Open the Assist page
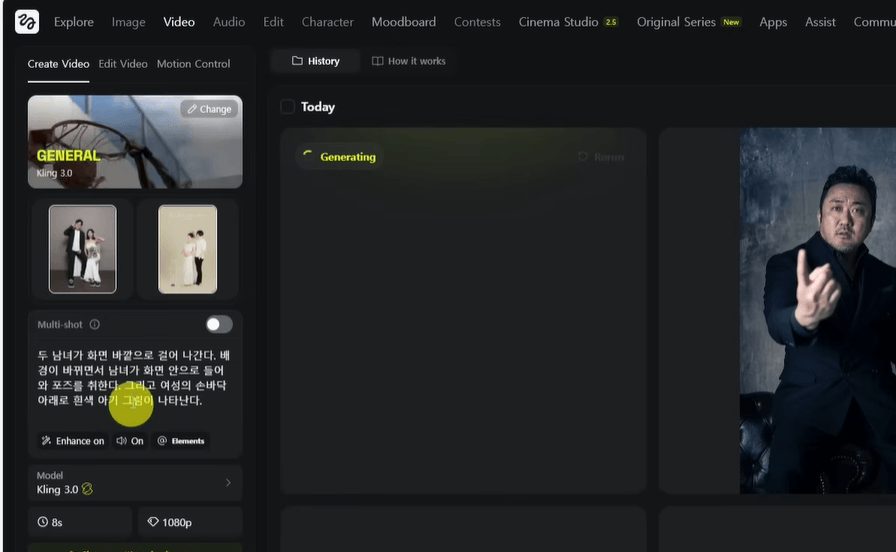896x552 pixels. (x=820, y=22)
